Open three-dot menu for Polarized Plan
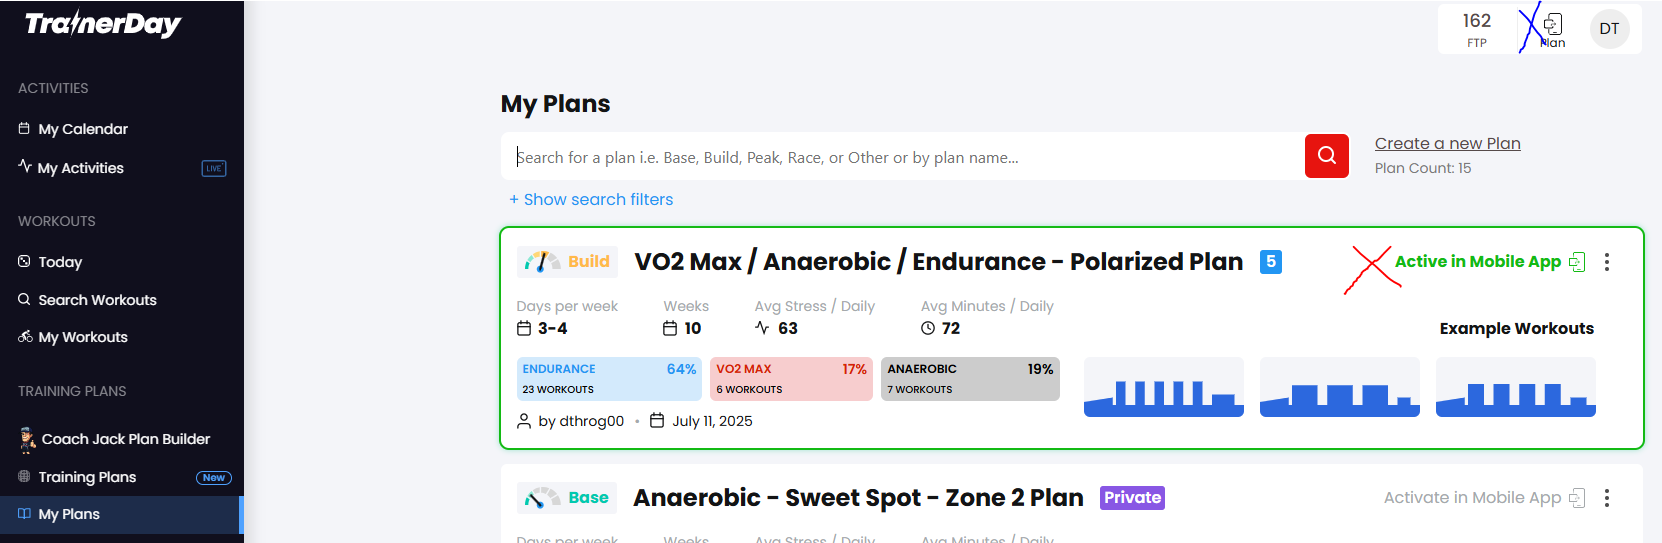This screenshot has width=1662, height=543. (1607, 262)
